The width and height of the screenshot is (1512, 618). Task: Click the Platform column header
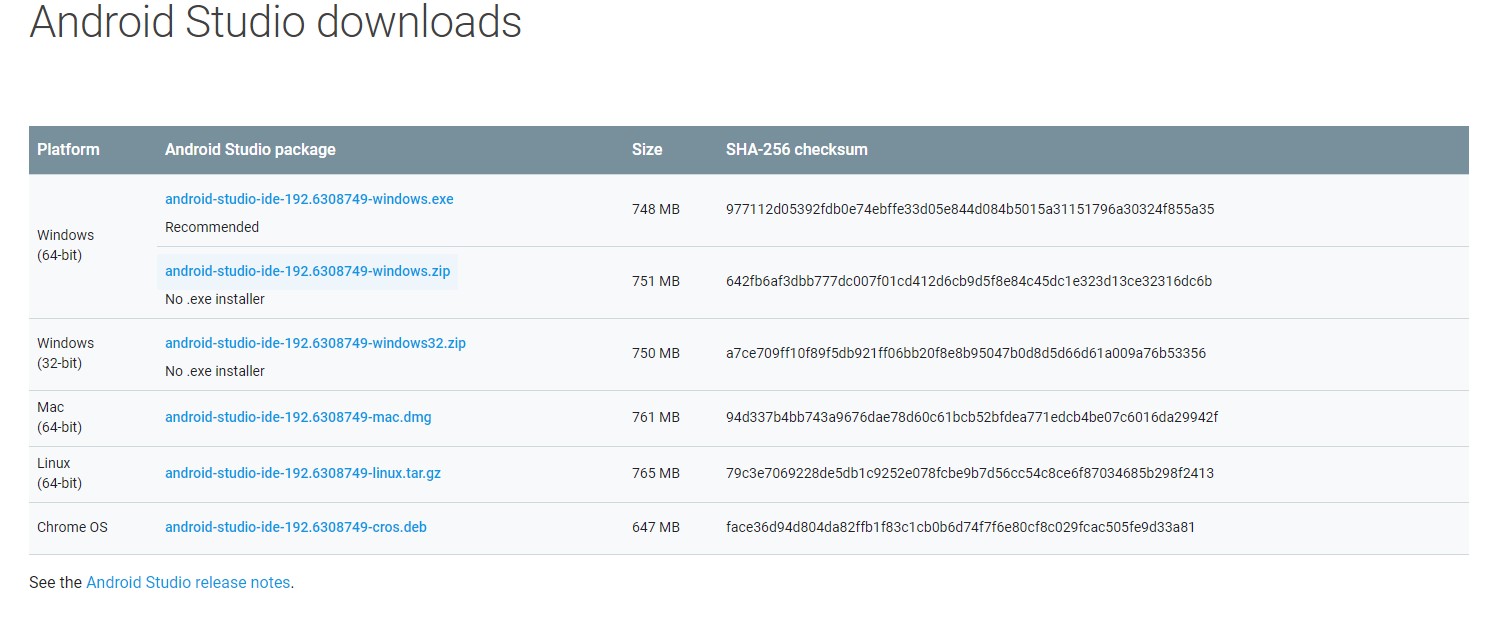68,149
